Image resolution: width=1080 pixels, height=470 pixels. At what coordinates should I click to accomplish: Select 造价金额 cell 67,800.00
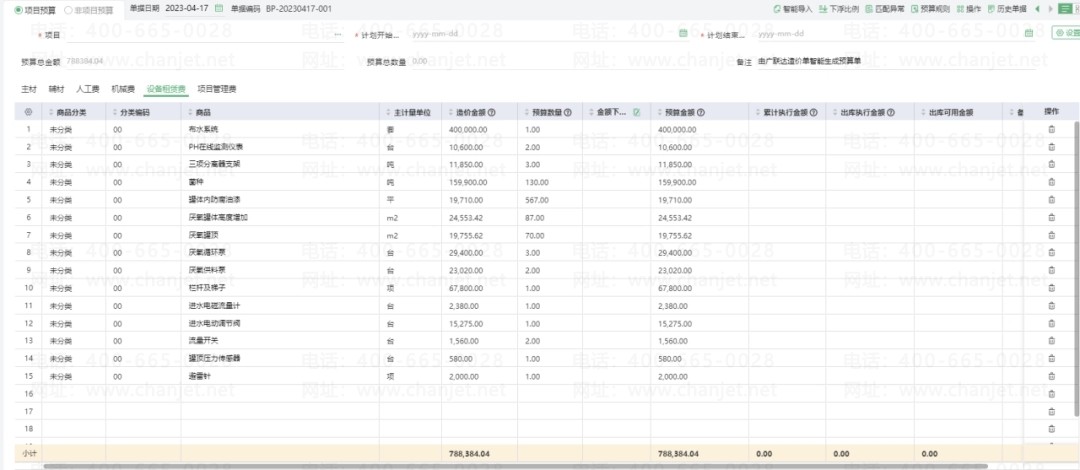(479, 288)
